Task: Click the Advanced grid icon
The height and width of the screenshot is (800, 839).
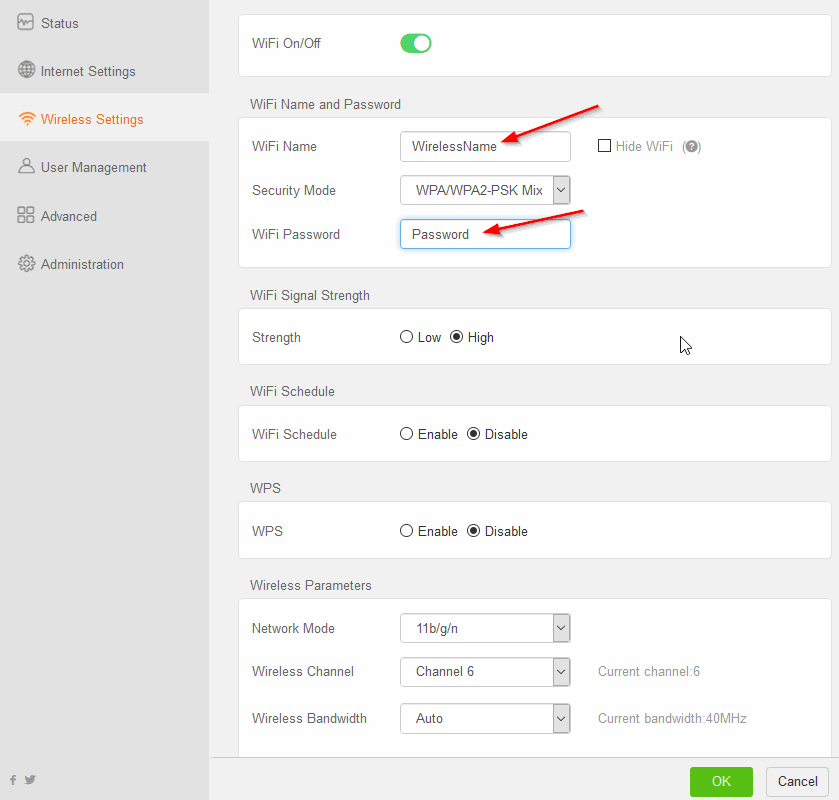Action: tap(26, 215)
